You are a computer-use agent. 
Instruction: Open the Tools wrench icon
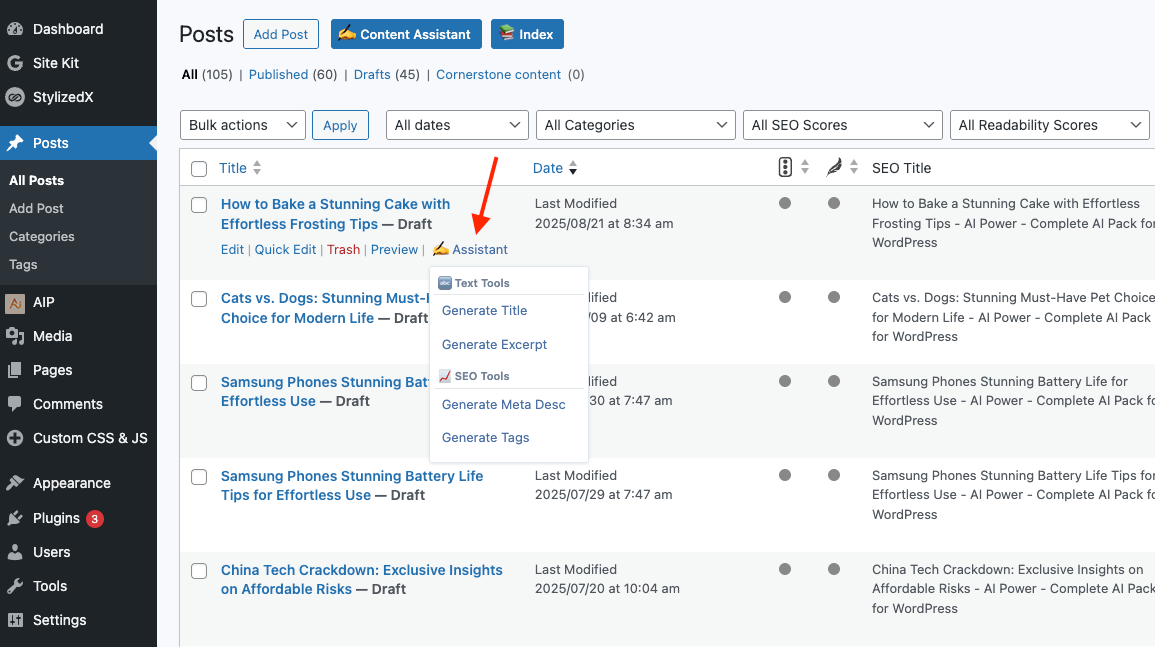tap(15, 586)
